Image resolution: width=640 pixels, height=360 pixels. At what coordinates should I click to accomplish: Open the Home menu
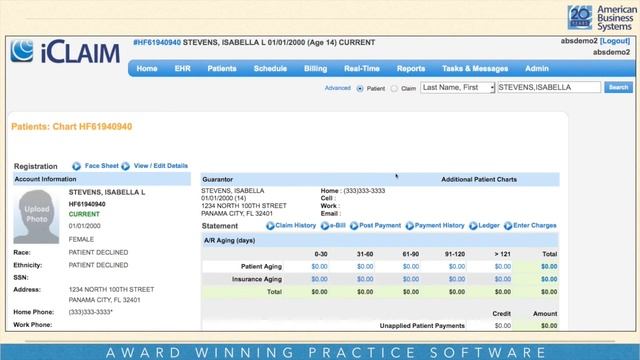point(147,69)
